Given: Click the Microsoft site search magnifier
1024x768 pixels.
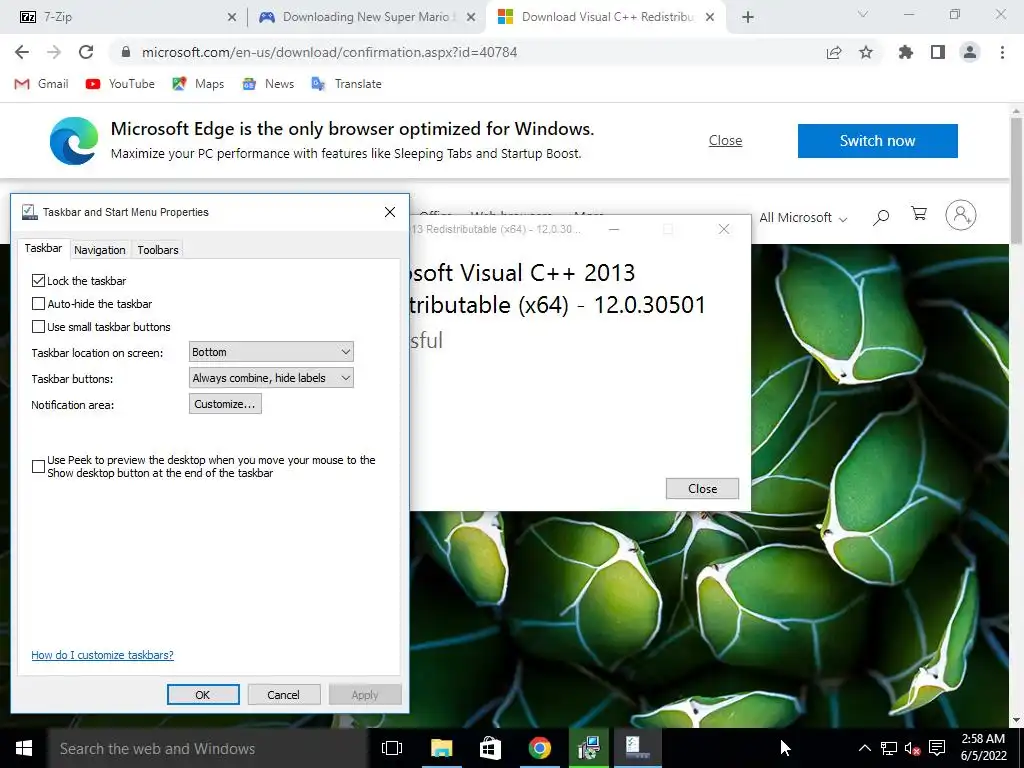Looking at the screenshot, I should click(881, 217).
